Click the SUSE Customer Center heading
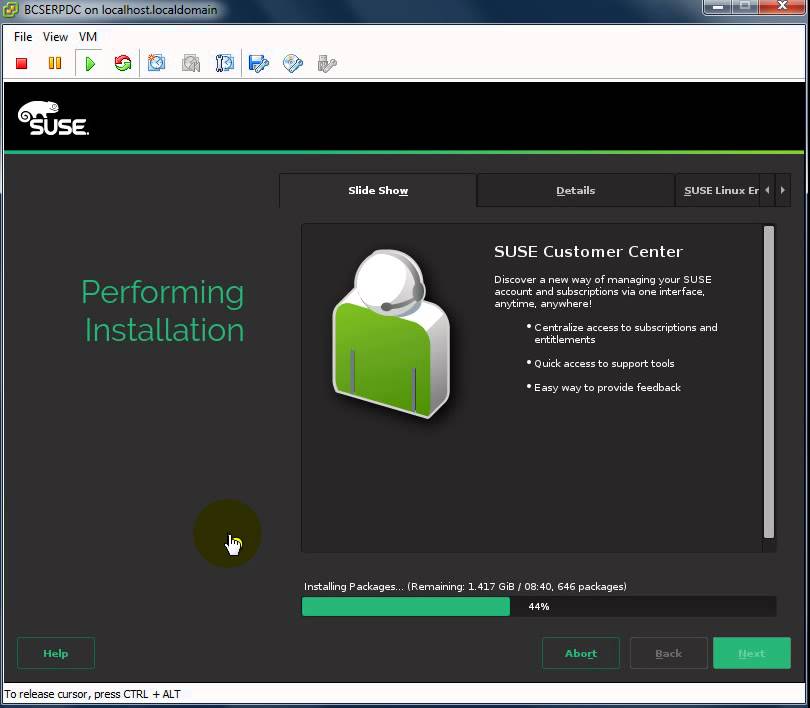Image resolution: width=810 pixels, height=708 pixels. 588,251
